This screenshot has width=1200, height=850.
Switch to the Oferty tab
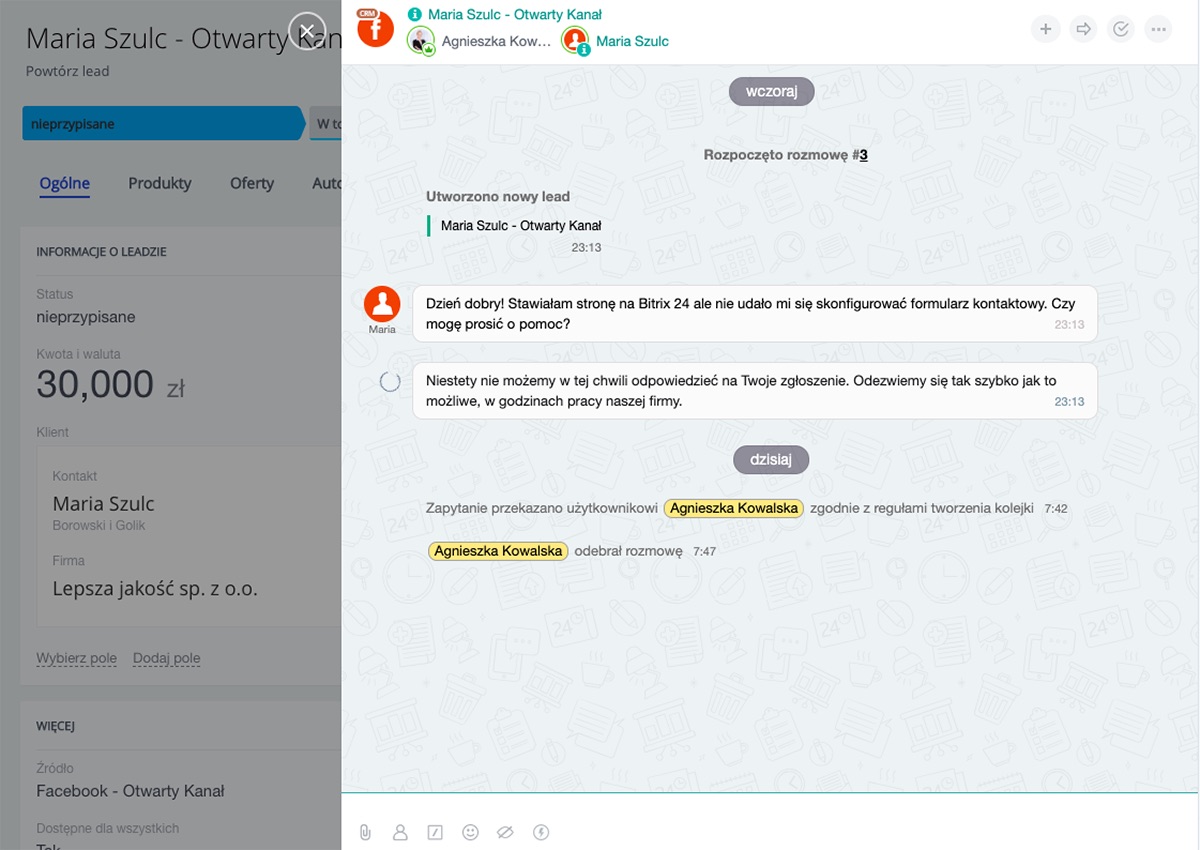click(x=251, y=184)
